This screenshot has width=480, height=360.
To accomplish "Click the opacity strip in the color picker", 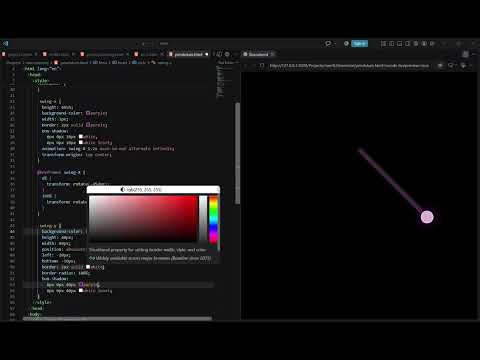I will [203, 219].
